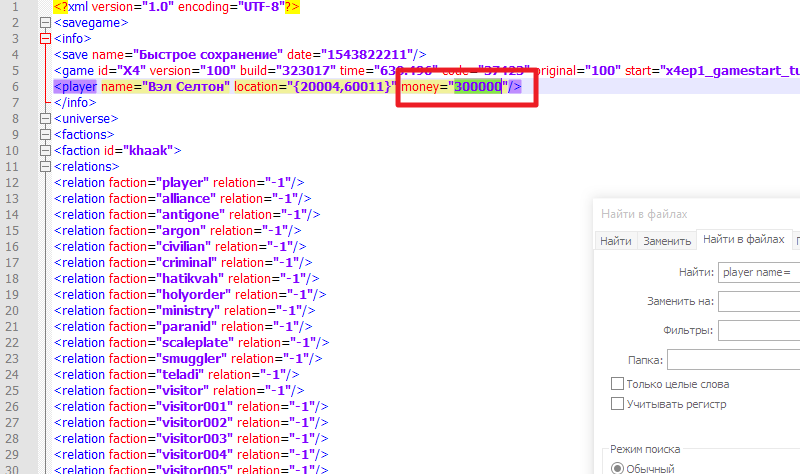Click the faction value antigone on line 14
The height and width of the screenshot is (474, 800).
(190, 215)
